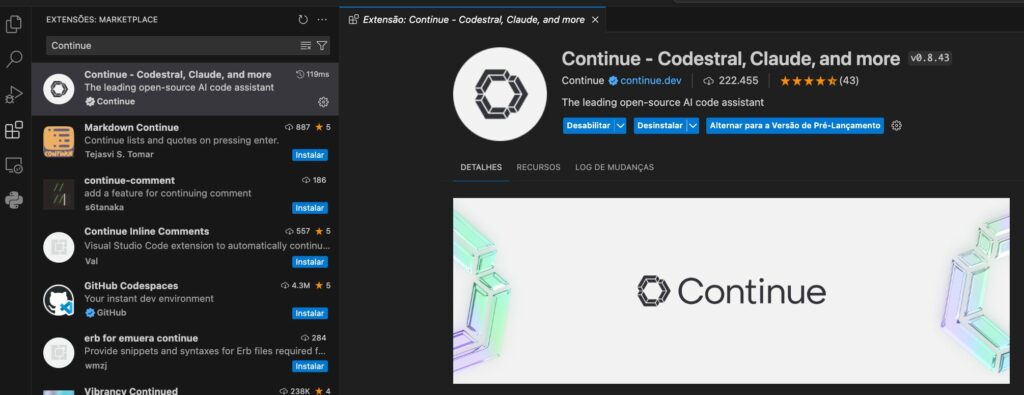Open the continue.dev publisher link
Image resolution: width=1024 pixels, height=395 pixels.
651,81
